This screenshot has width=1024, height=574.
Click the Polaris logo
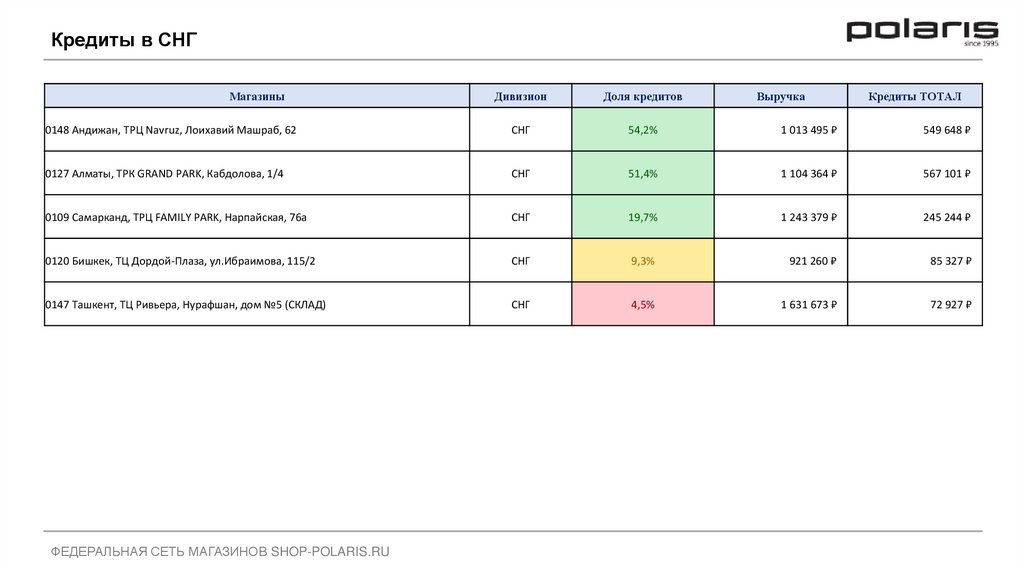coord(922,32)
